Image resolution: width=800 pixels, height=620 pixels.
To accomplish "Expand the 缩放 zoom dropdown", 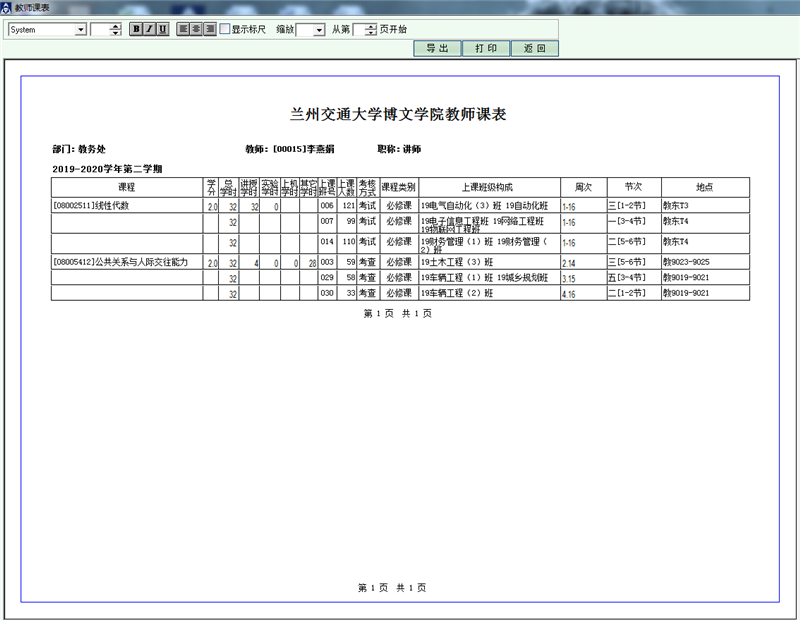I will click(x=319, y=30).
